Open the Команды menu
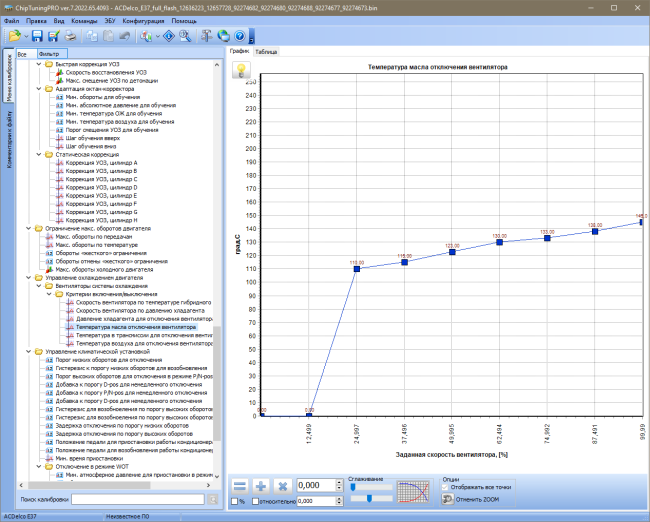 (84, 21)
